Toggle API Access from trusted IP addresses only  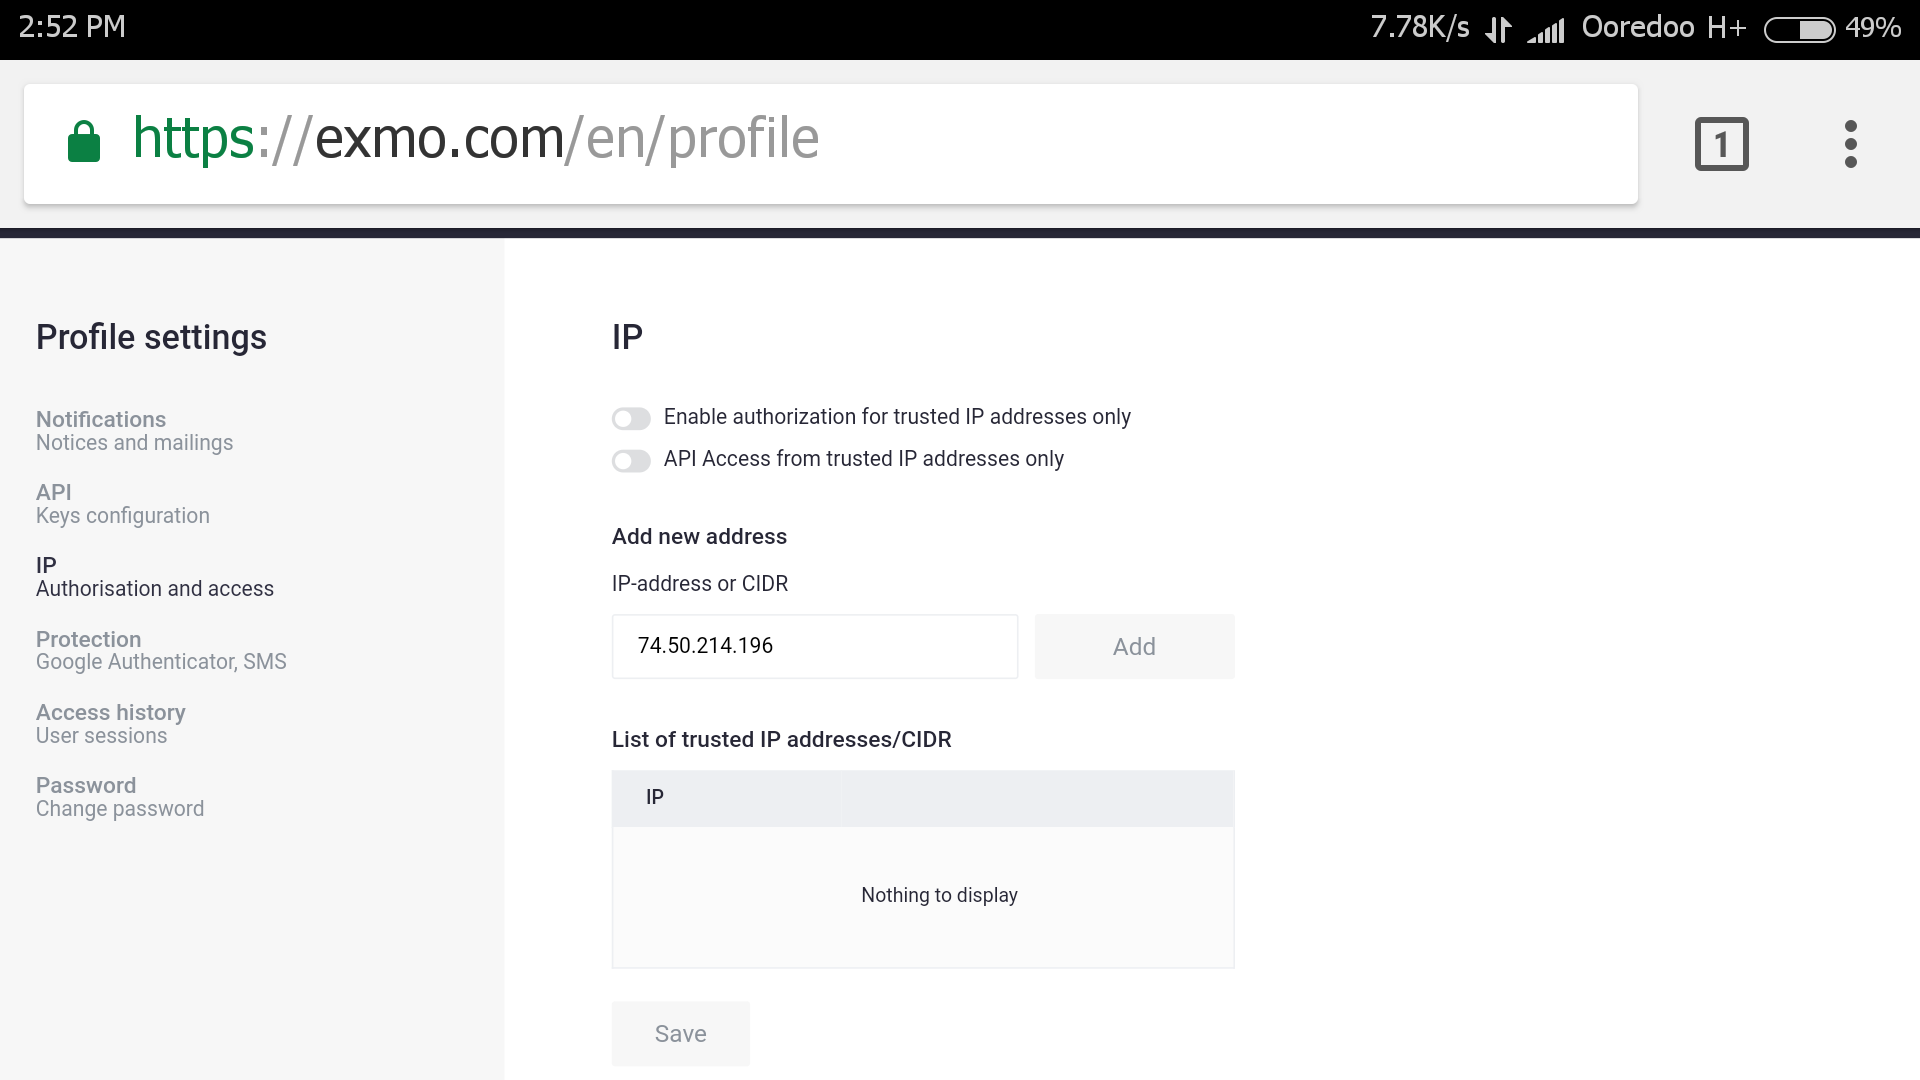[630, 458]
